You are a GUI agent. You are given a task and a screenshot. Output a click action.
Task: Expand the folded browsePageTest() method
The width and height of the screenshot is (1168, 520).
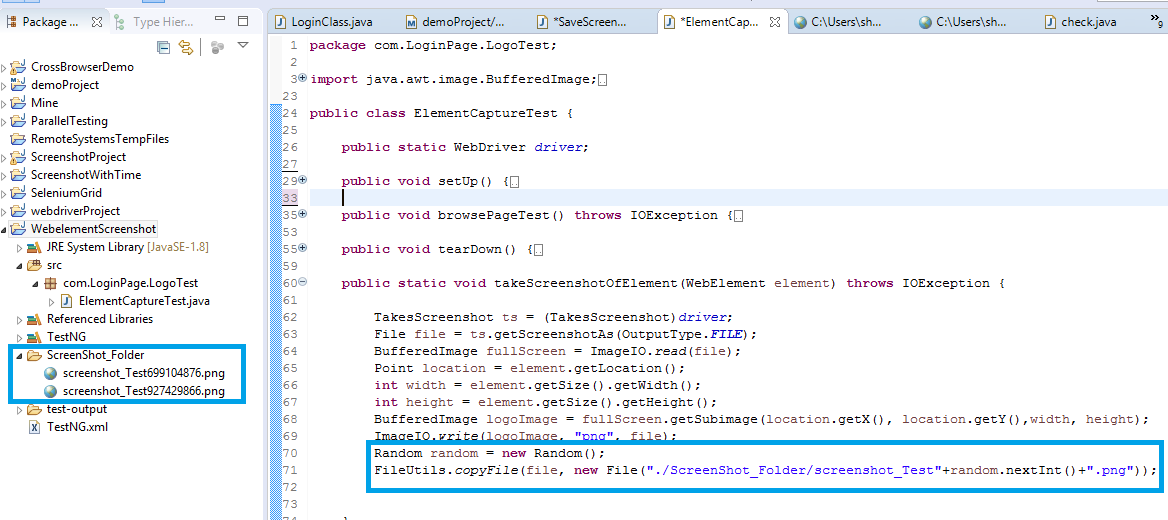[x=302, y=215]
